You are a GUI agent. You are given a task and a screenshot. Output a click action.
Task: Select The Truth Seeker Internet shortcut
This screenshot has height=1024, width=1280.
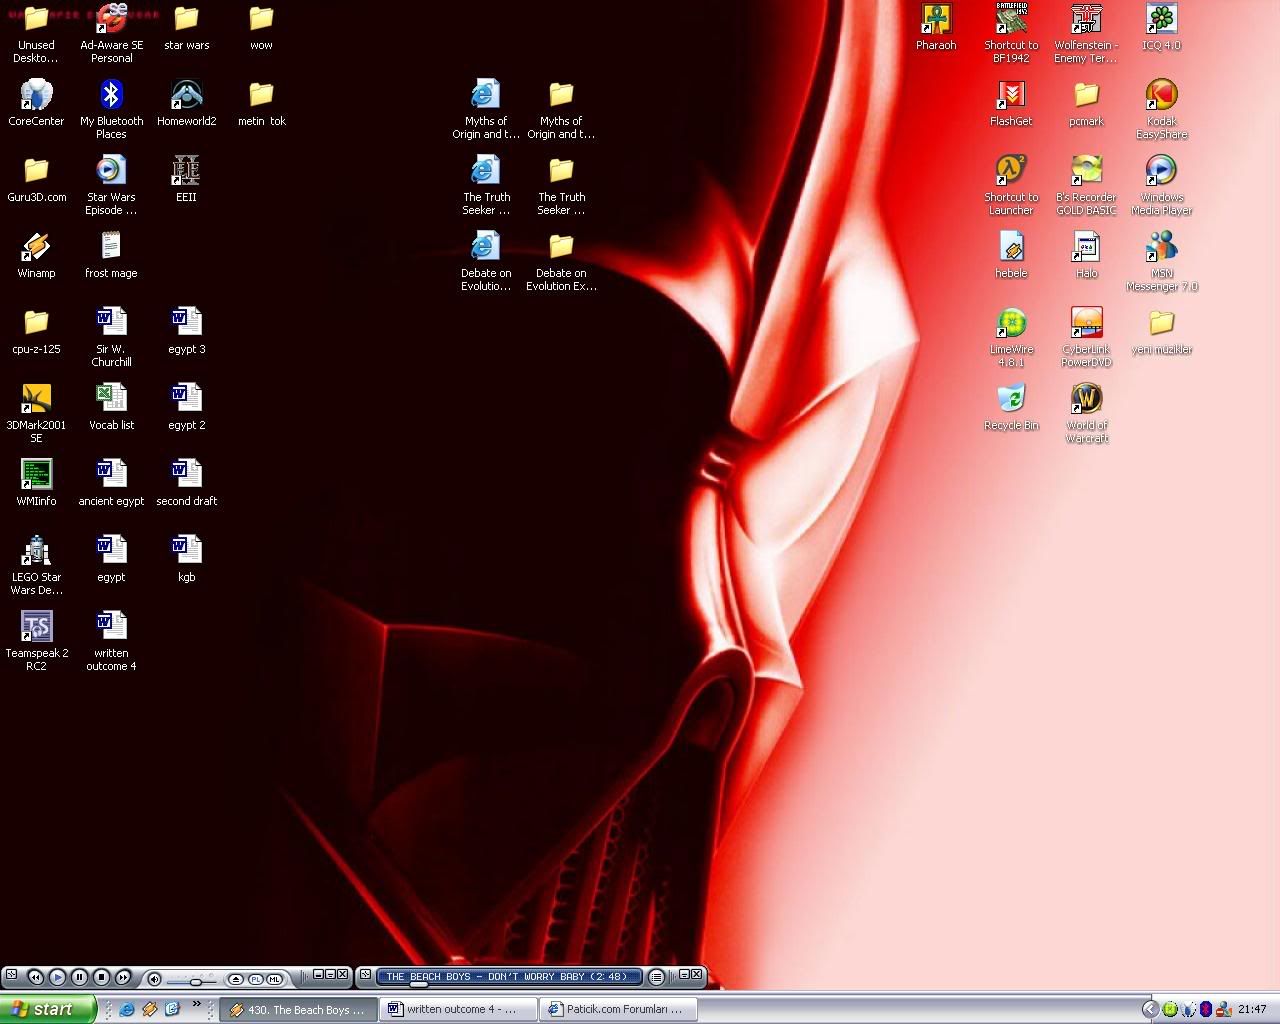(486, 185)
